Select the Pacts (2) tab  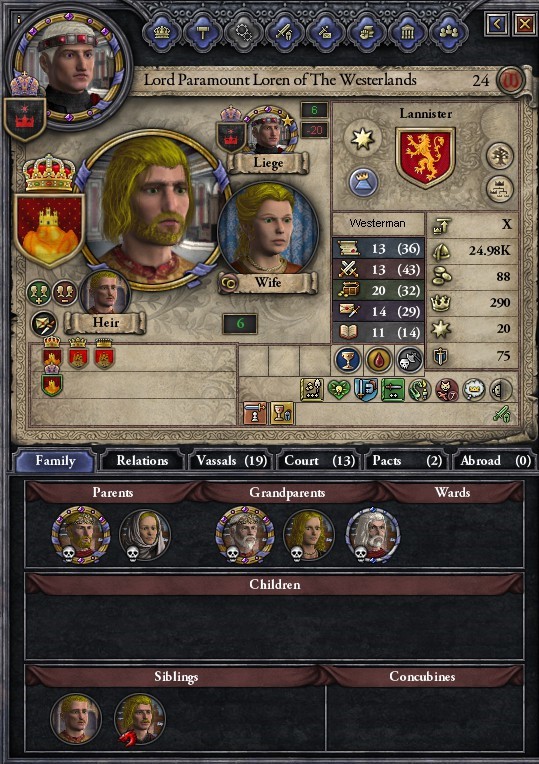(x=406, y=461)
